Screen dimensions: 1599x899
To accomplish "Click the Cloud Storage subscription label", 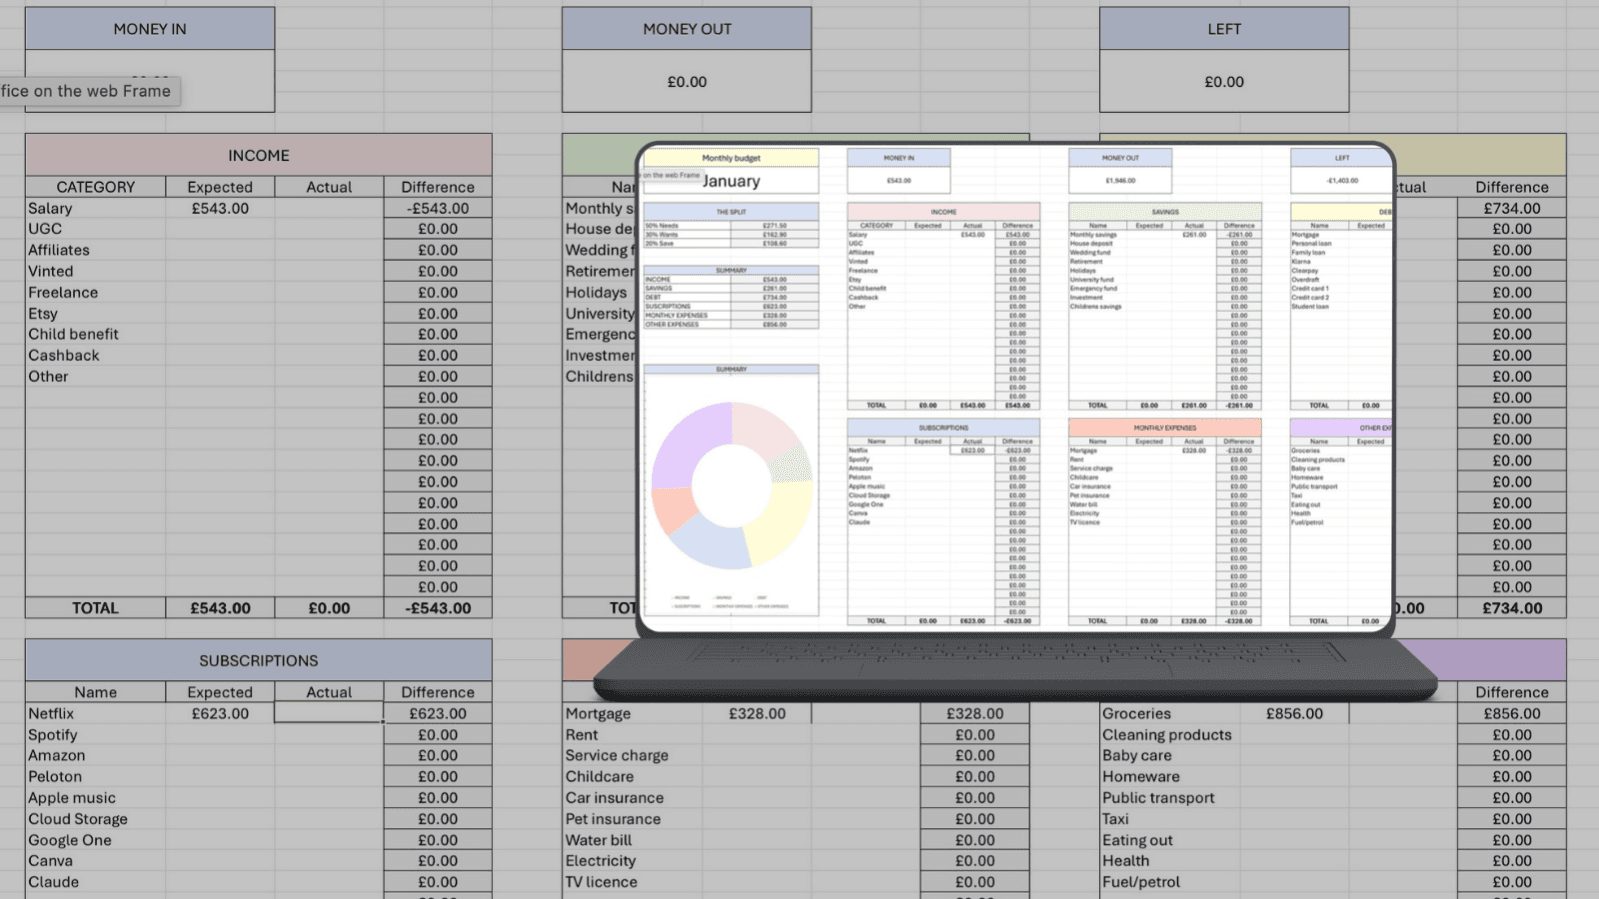I will coord(78,819).
